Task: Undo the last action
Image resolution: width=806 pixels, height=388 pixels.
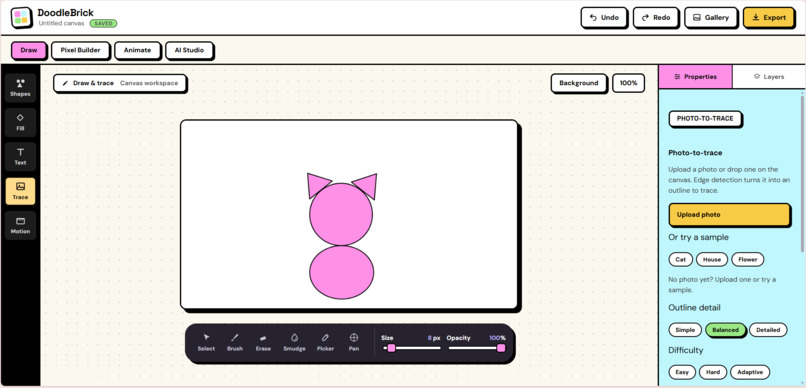Action: 604,17
